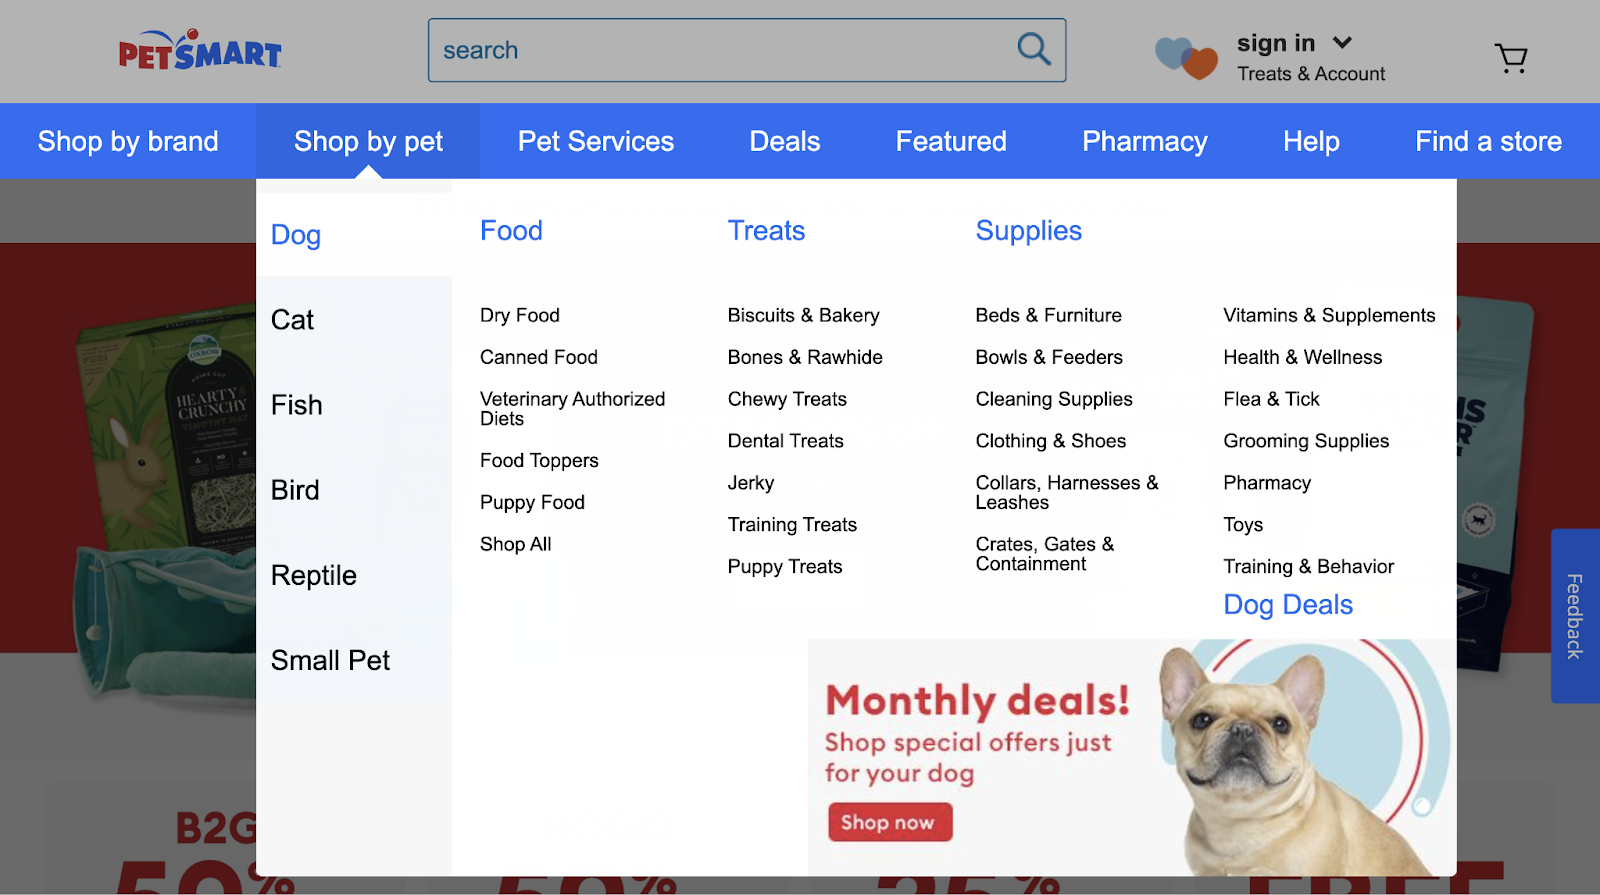Open the Flea & Tick page
Screen dimensions: 1600x895
tap(1270, 398)
